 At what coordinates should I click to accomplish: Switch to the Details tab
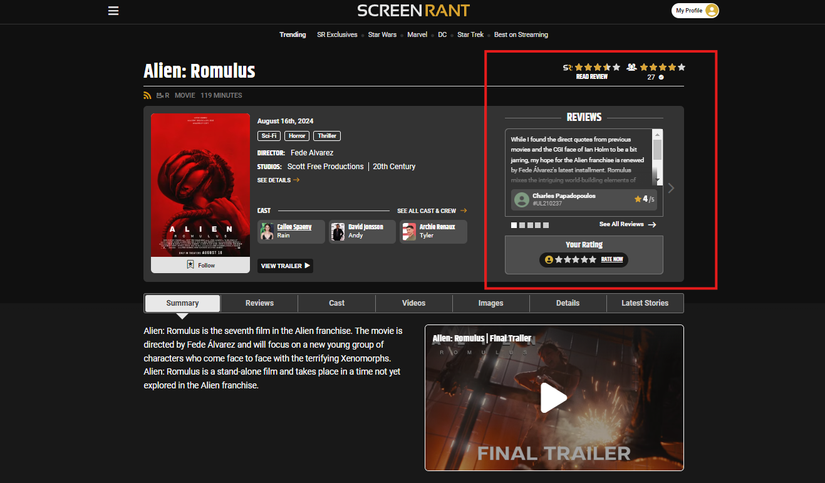point(568,303)
